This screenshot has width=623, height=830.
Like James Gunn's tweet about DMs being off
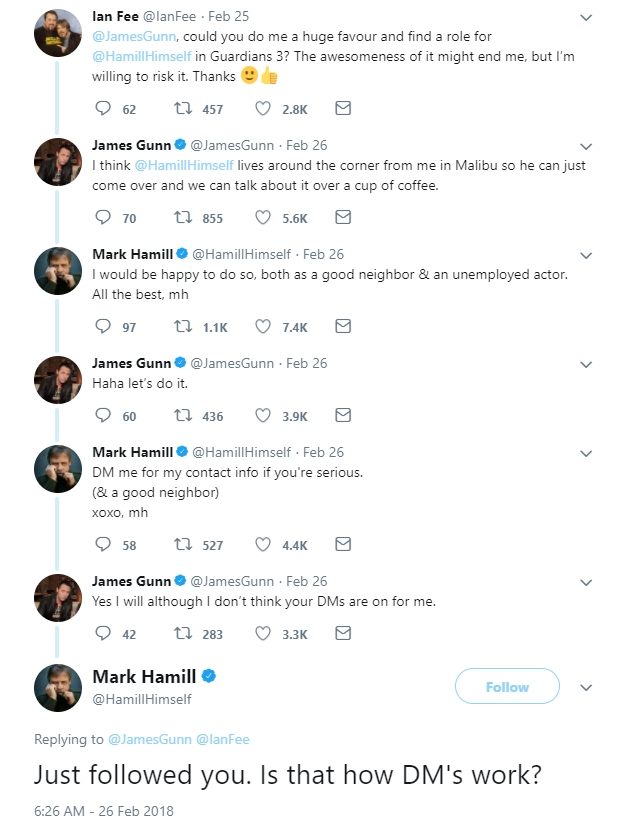(x=264, y=633)
